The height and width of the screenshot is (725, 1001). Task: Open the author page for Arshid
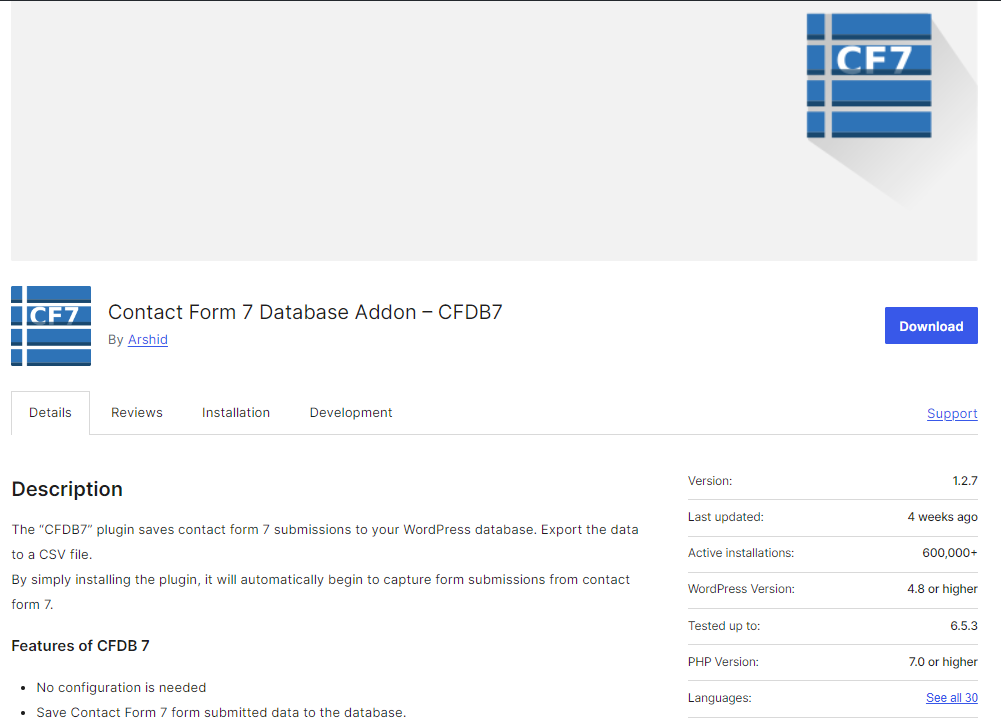click(x=147, y=339)
